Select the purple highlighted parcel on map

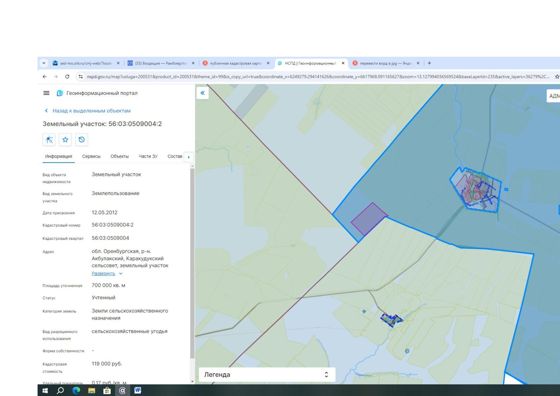coord(369,219)
